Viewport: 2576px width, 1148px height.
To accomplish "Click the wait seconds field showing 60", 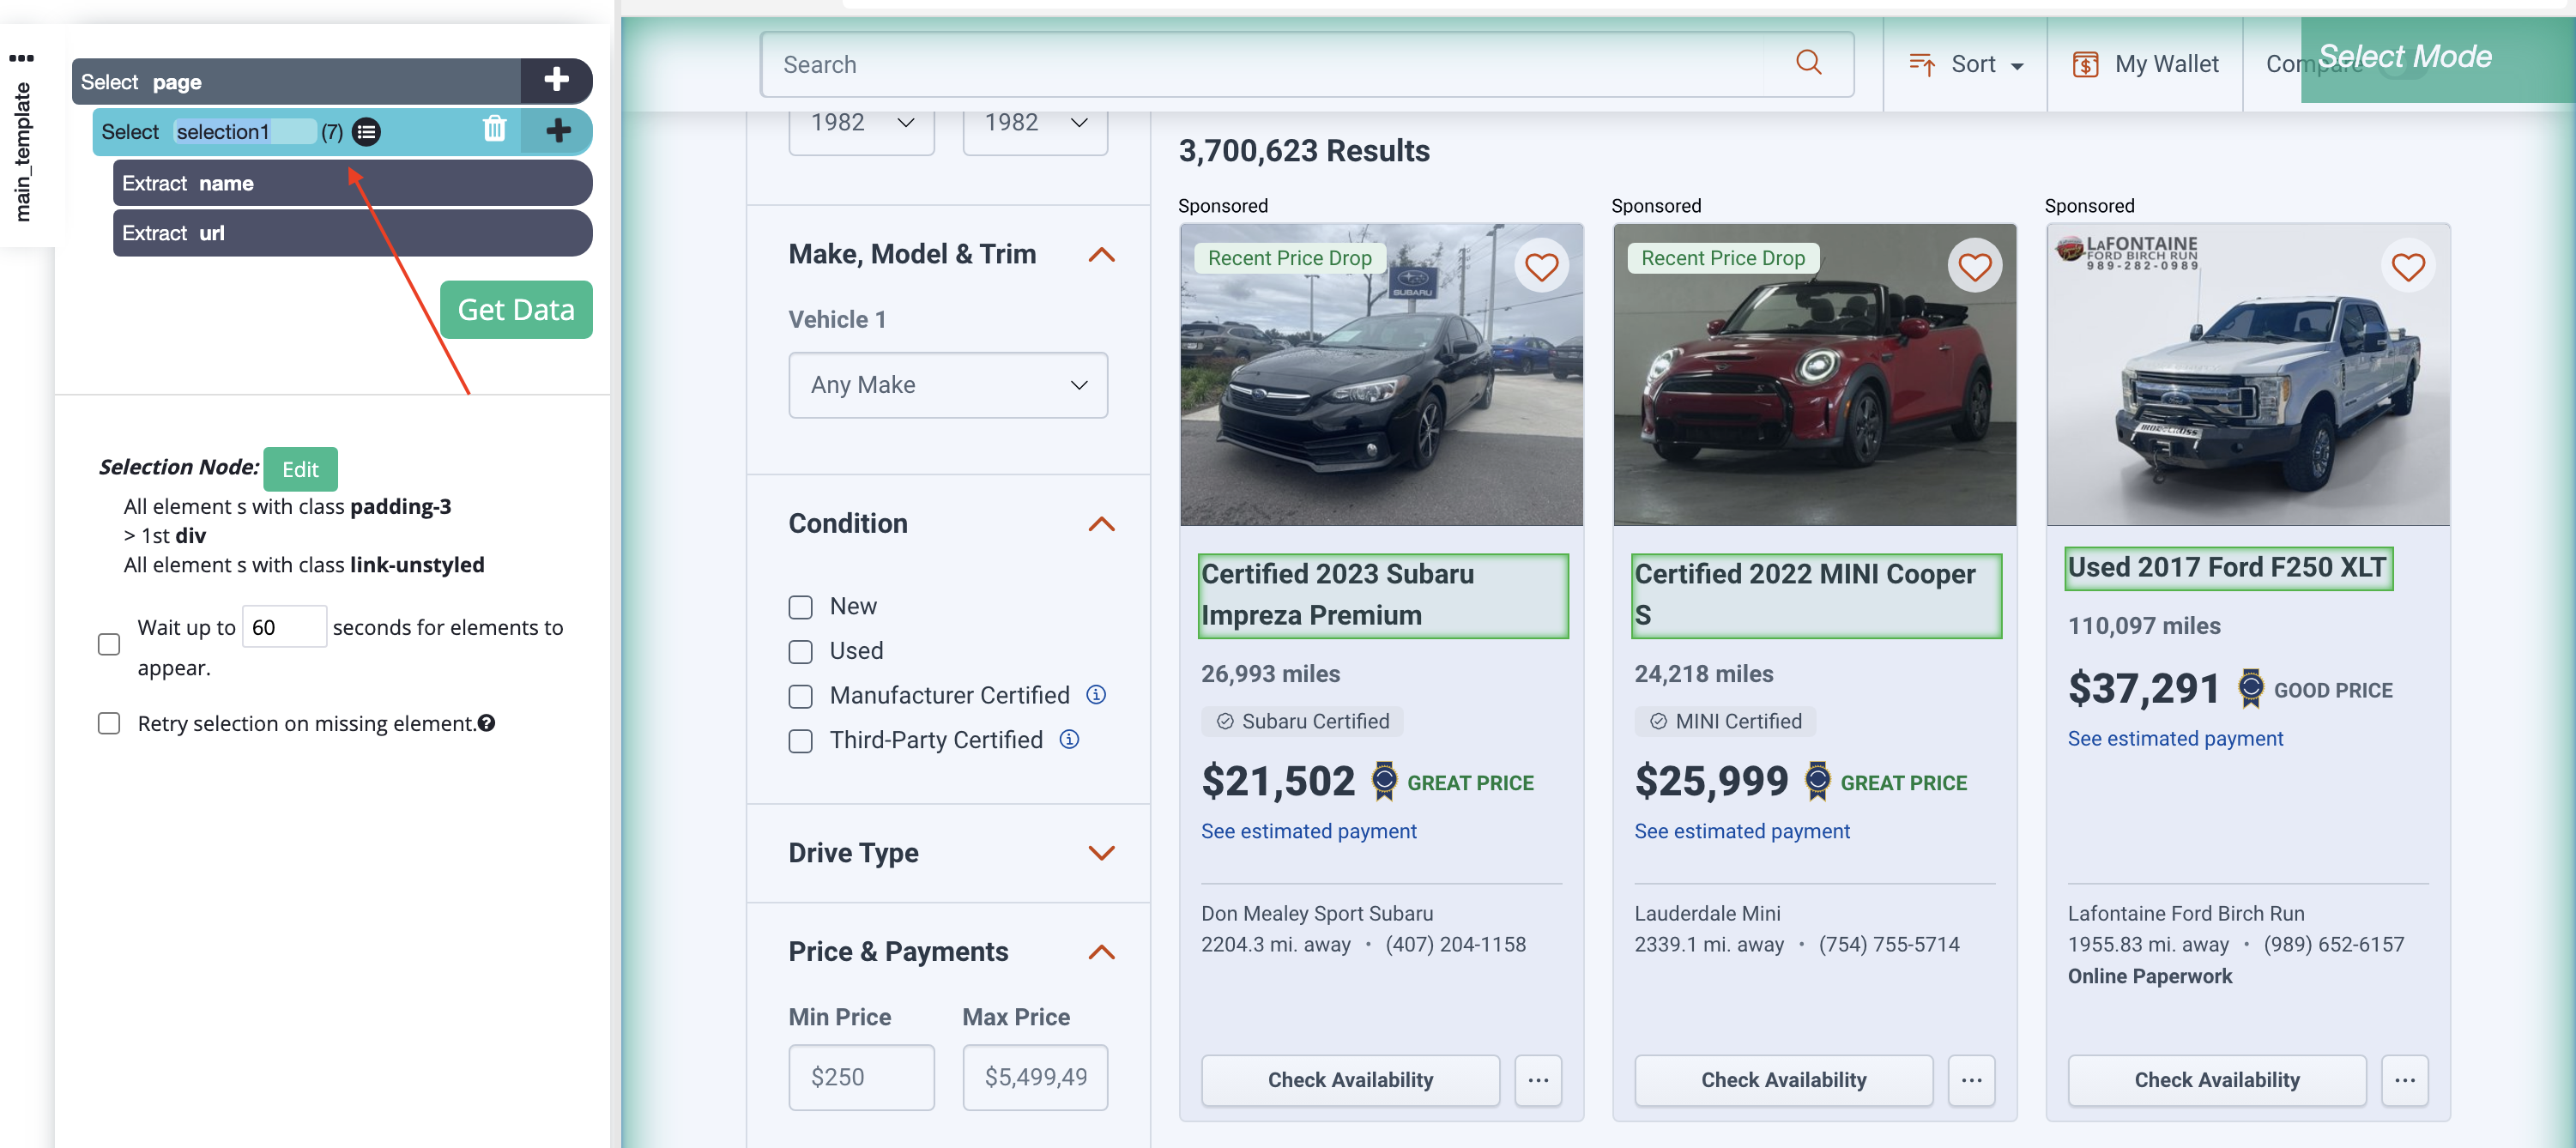I will pyautogui.click(x=284, y=627).
